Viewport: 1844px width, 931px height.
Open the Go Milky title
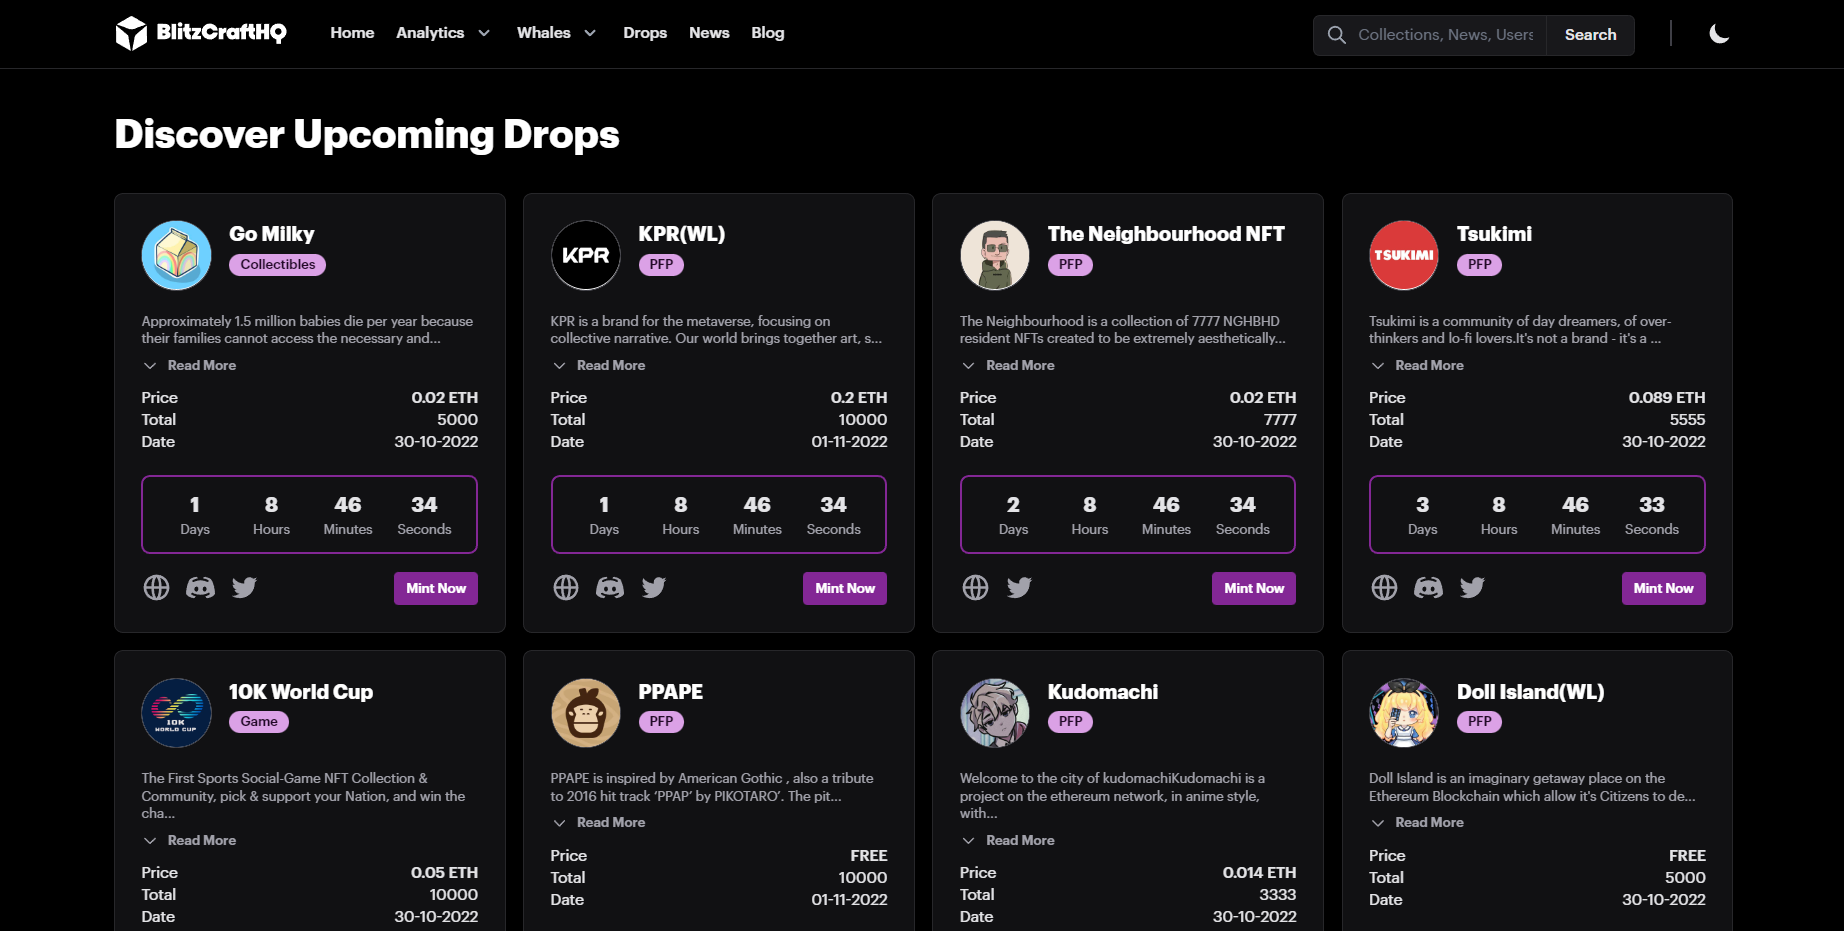[272, 234]
